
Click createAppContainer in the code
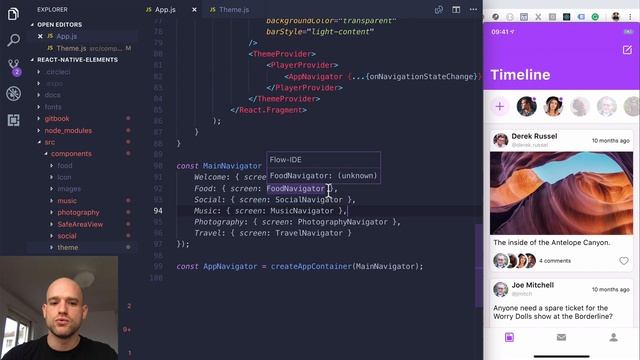pos(311,267)
